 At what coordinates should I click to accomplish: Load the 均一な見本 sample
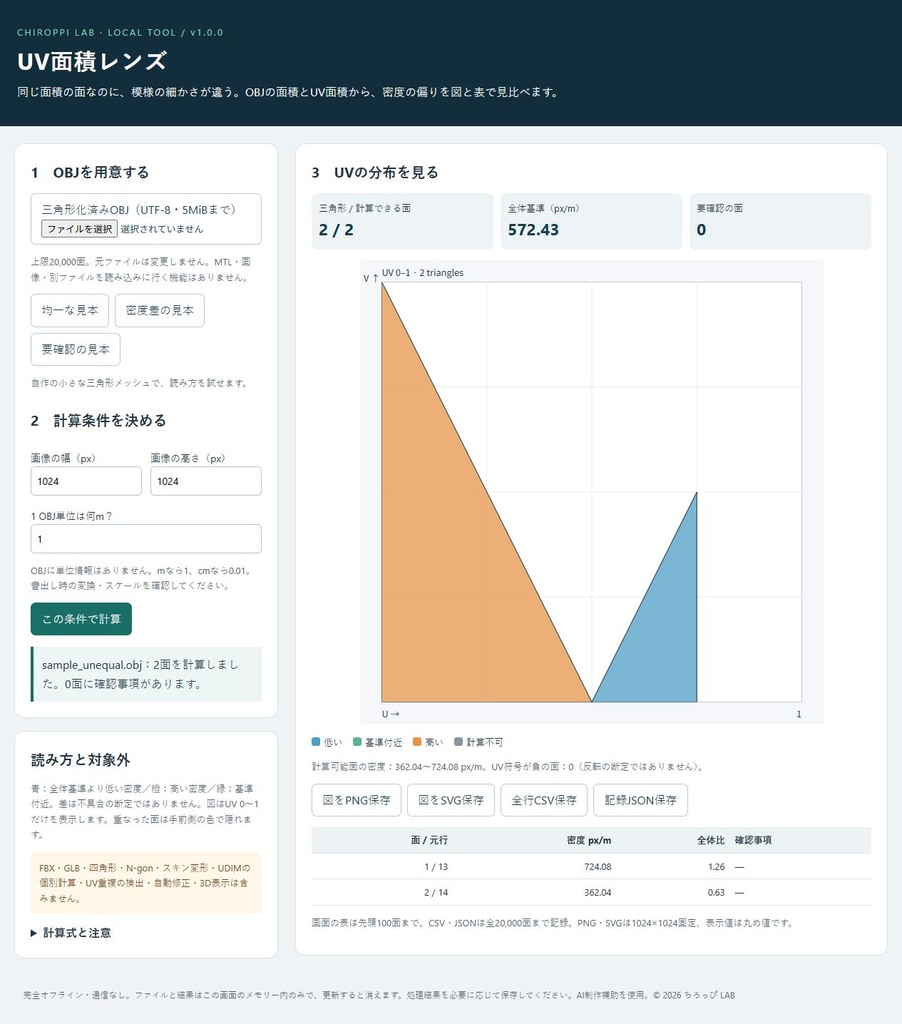point(70,310)
